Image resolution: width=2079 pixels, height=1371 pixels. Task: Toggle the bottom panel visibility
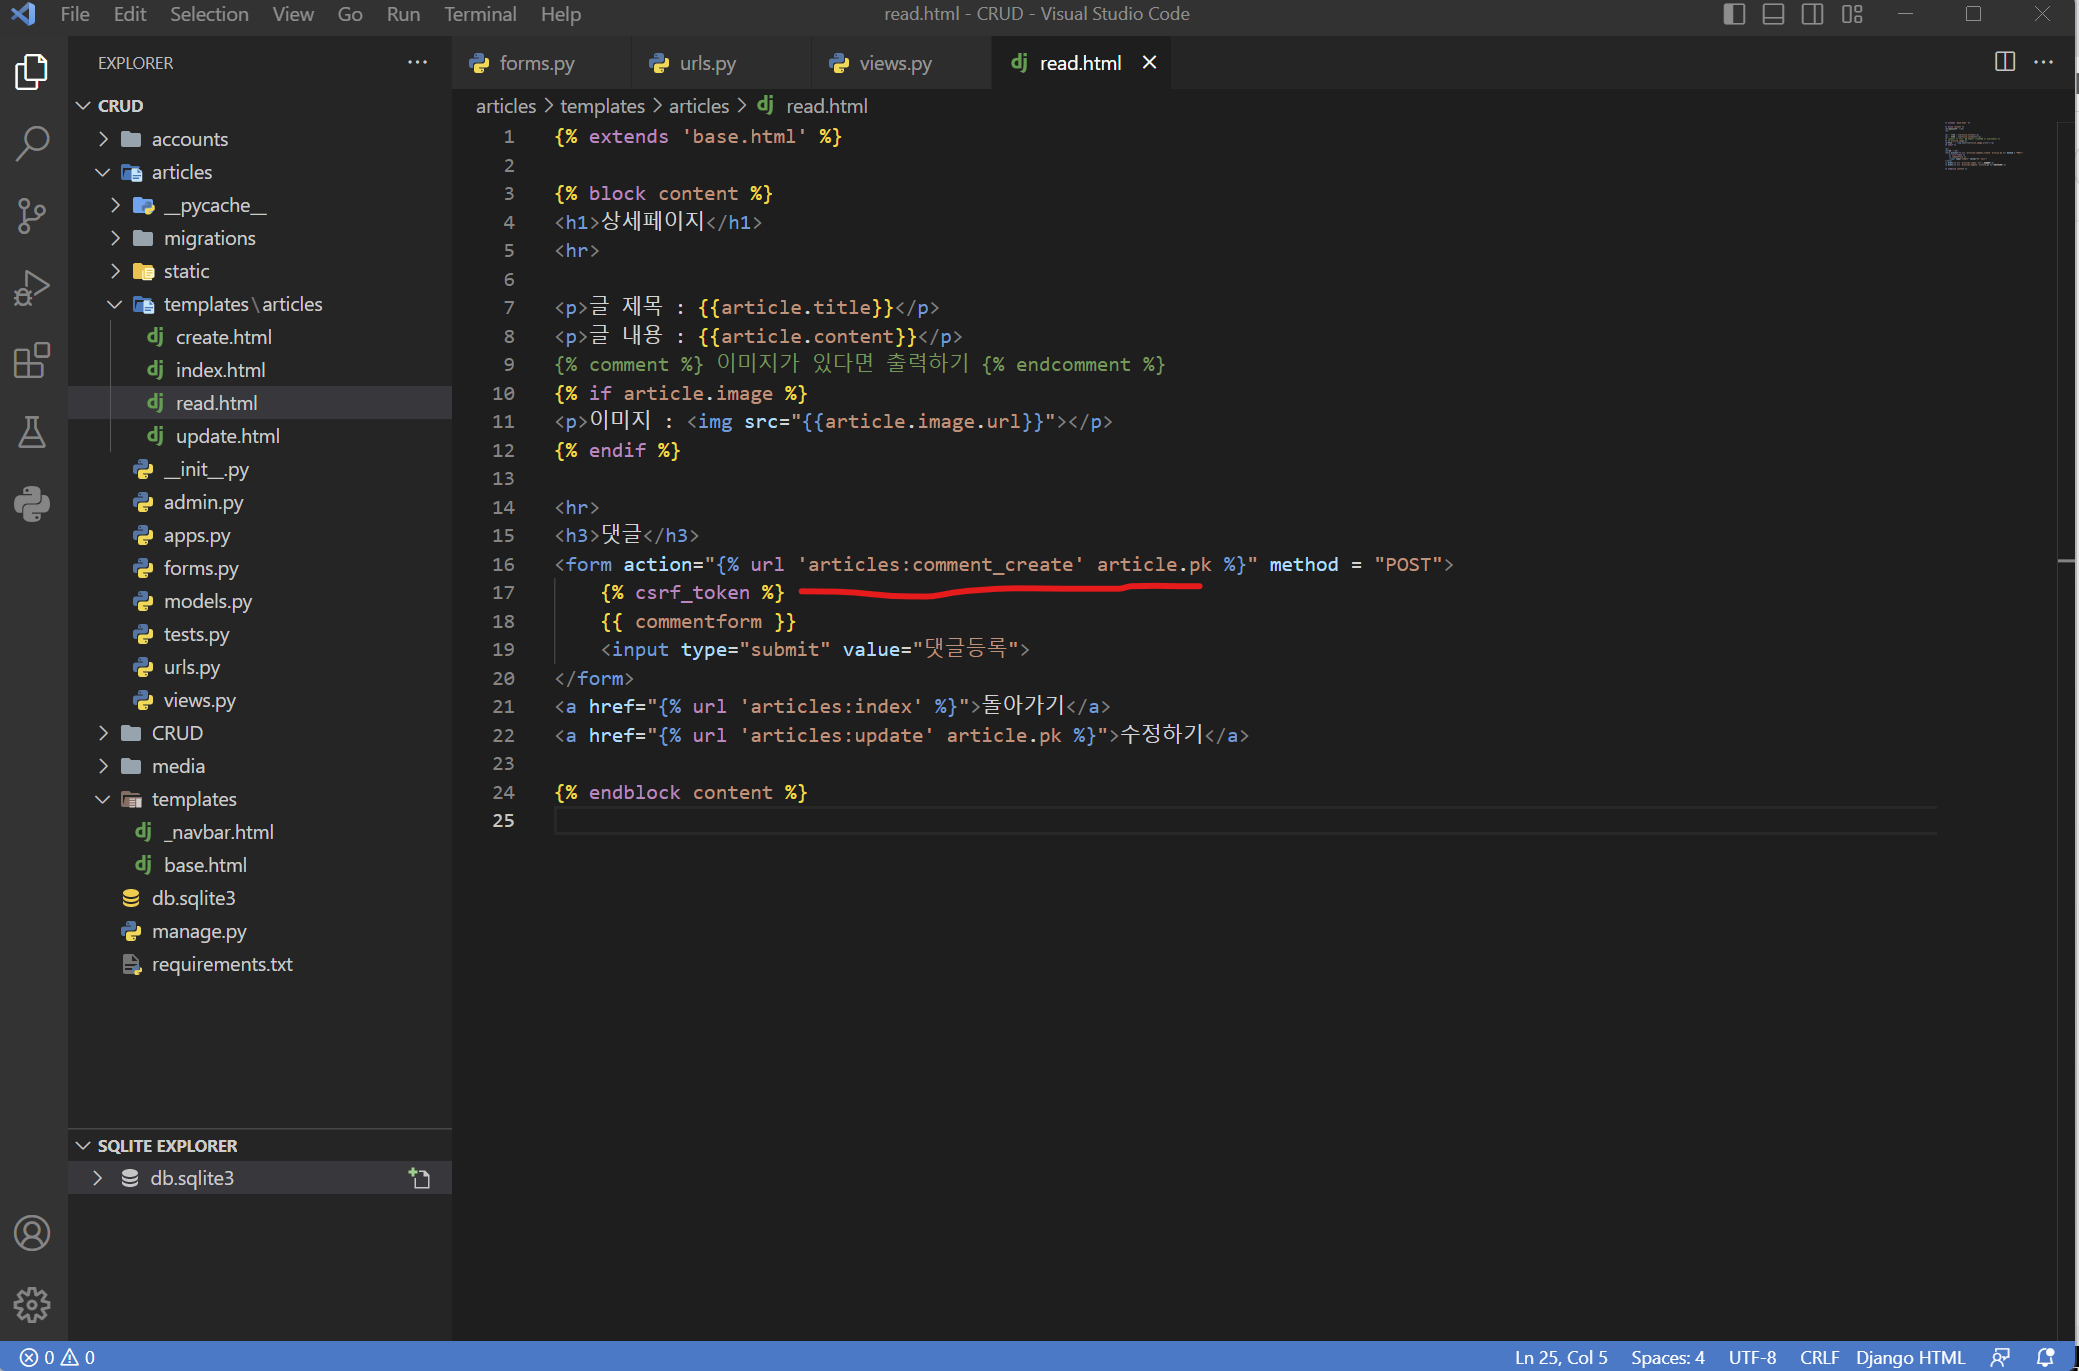1773,14
